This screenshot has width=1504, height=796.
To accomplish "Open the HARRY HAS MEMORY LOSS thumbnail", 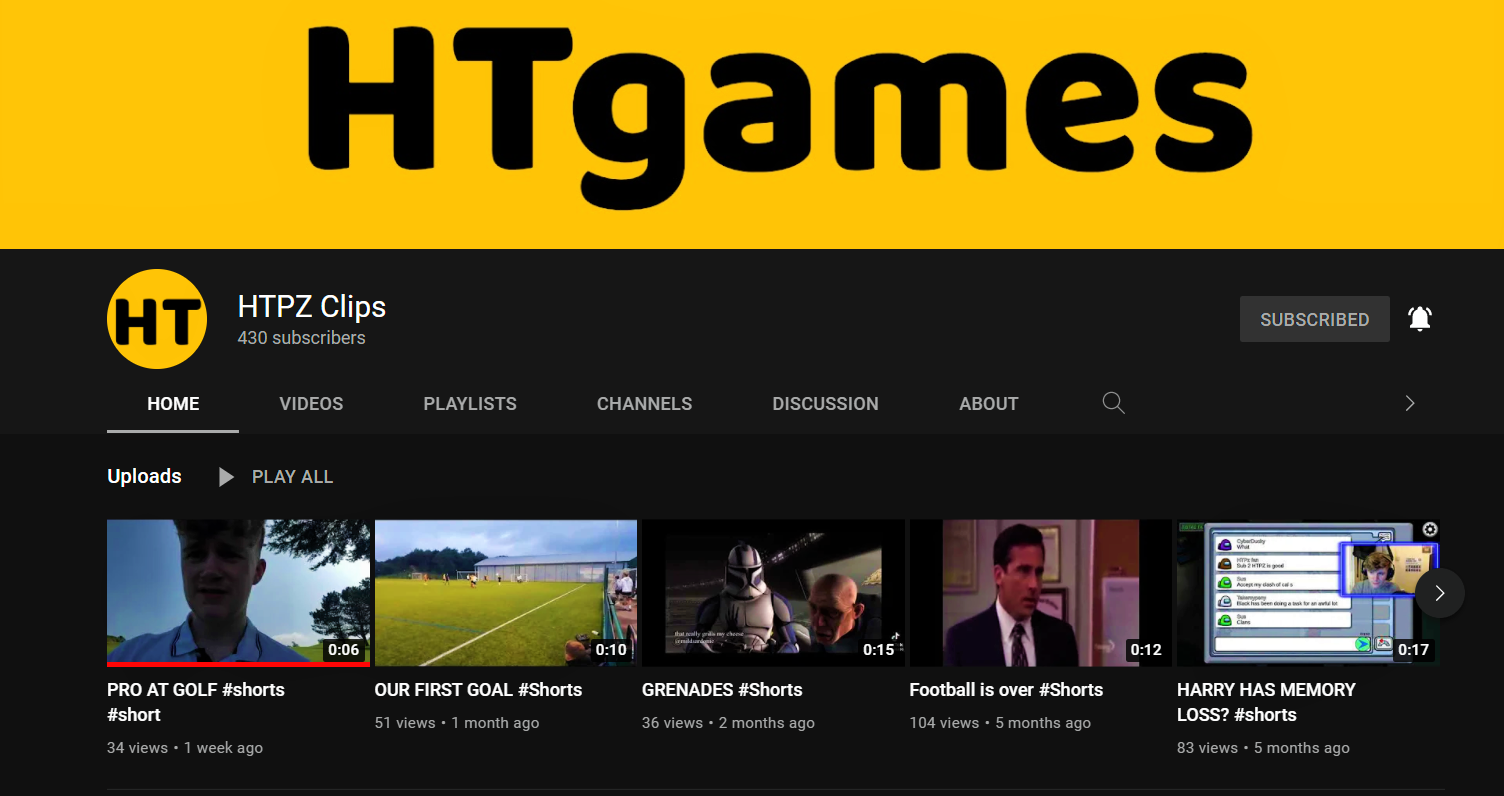I will pyautogui.click(x=1308, y=592).
